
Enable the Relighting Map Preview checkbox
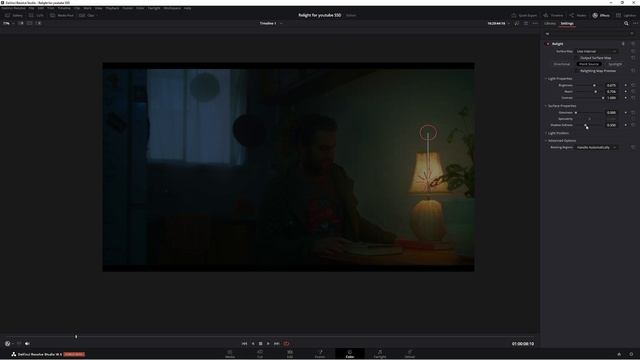(x=578, y=71)
